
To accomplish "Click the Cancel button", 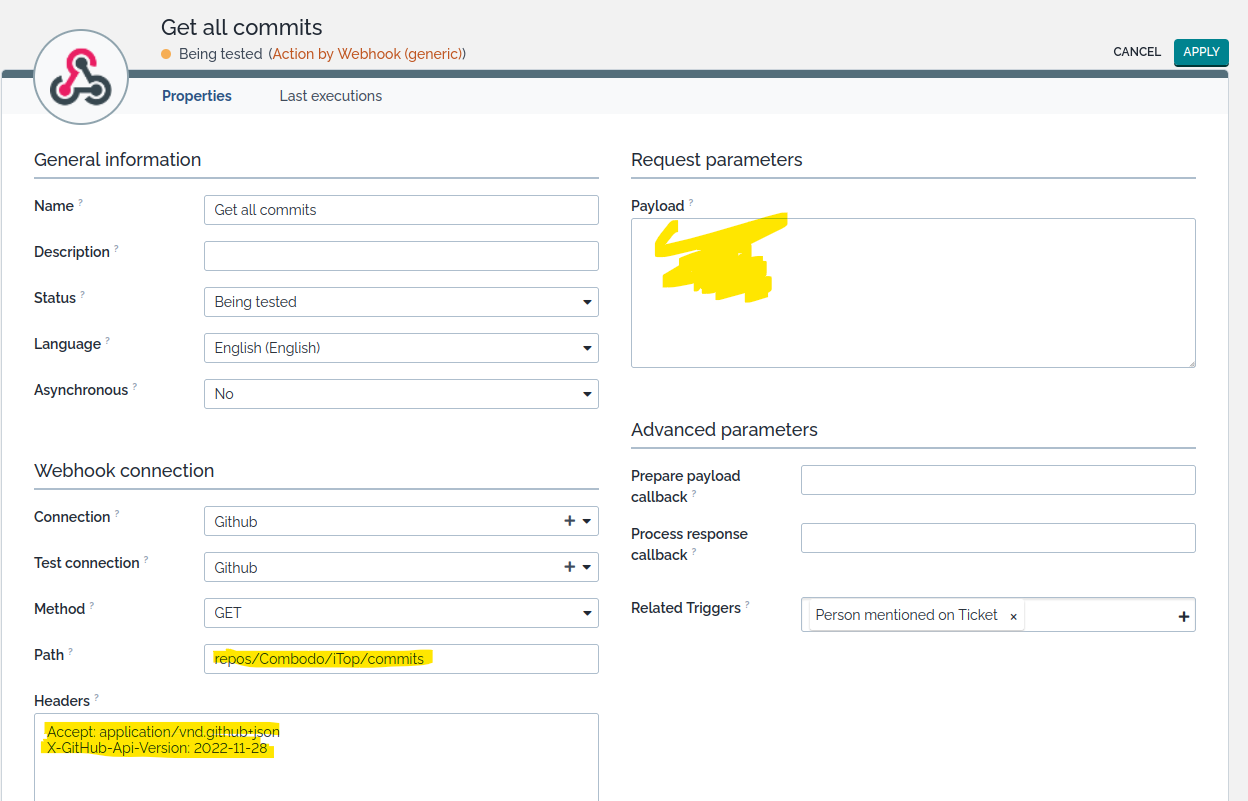I will click(1137, 52).
